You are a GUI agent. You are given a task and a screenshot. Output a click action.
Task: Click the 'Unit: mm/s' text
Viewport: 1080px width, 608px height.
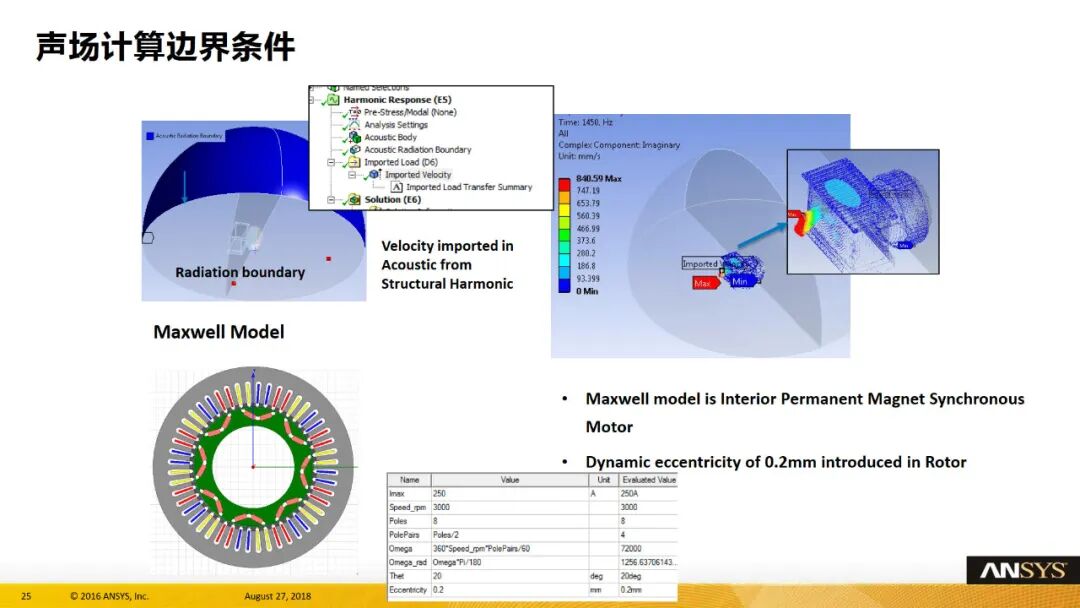click(x=579, y=156)
